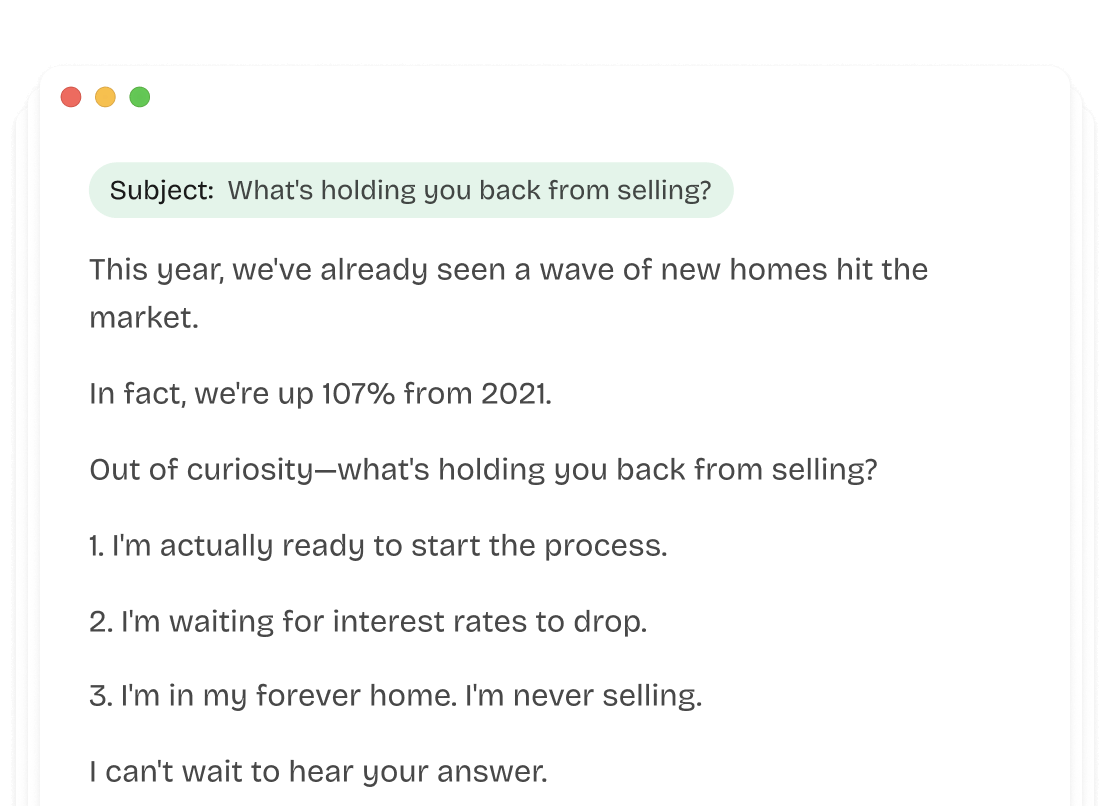
Task: Click the "Subject:" label
Action: coord(162,190)
